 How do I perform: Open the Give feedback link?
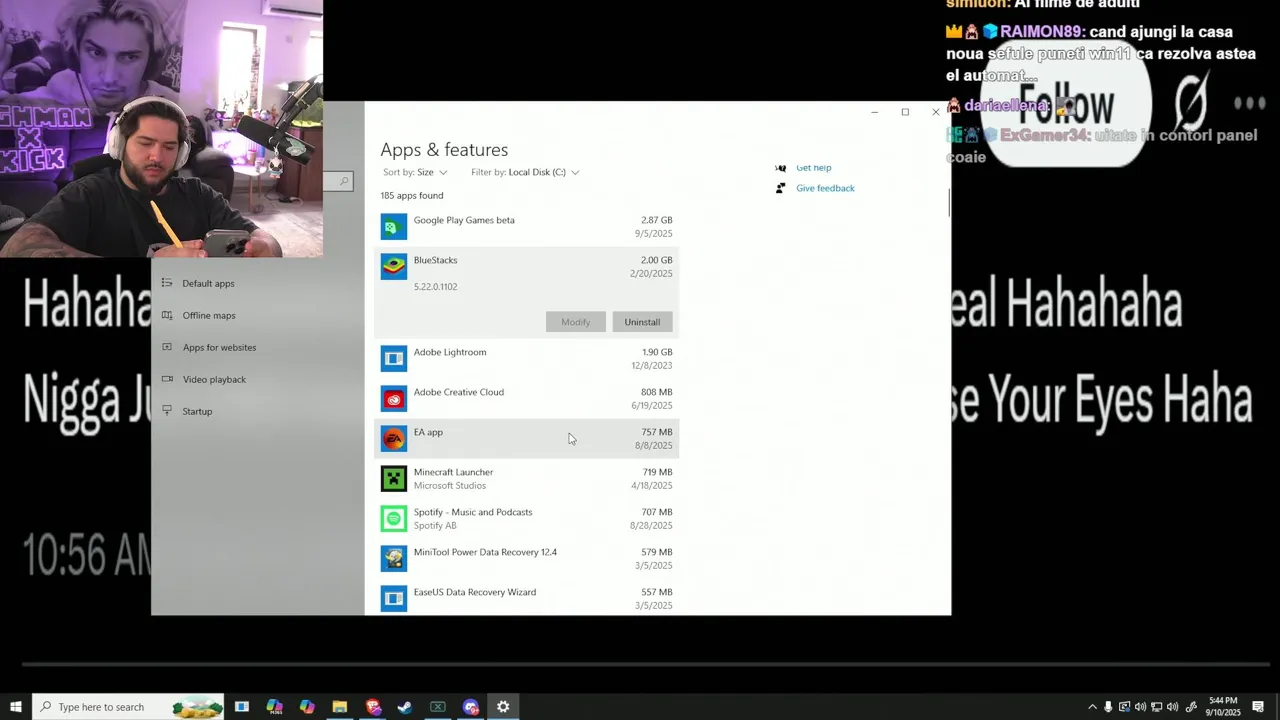(x=825, y=188)
